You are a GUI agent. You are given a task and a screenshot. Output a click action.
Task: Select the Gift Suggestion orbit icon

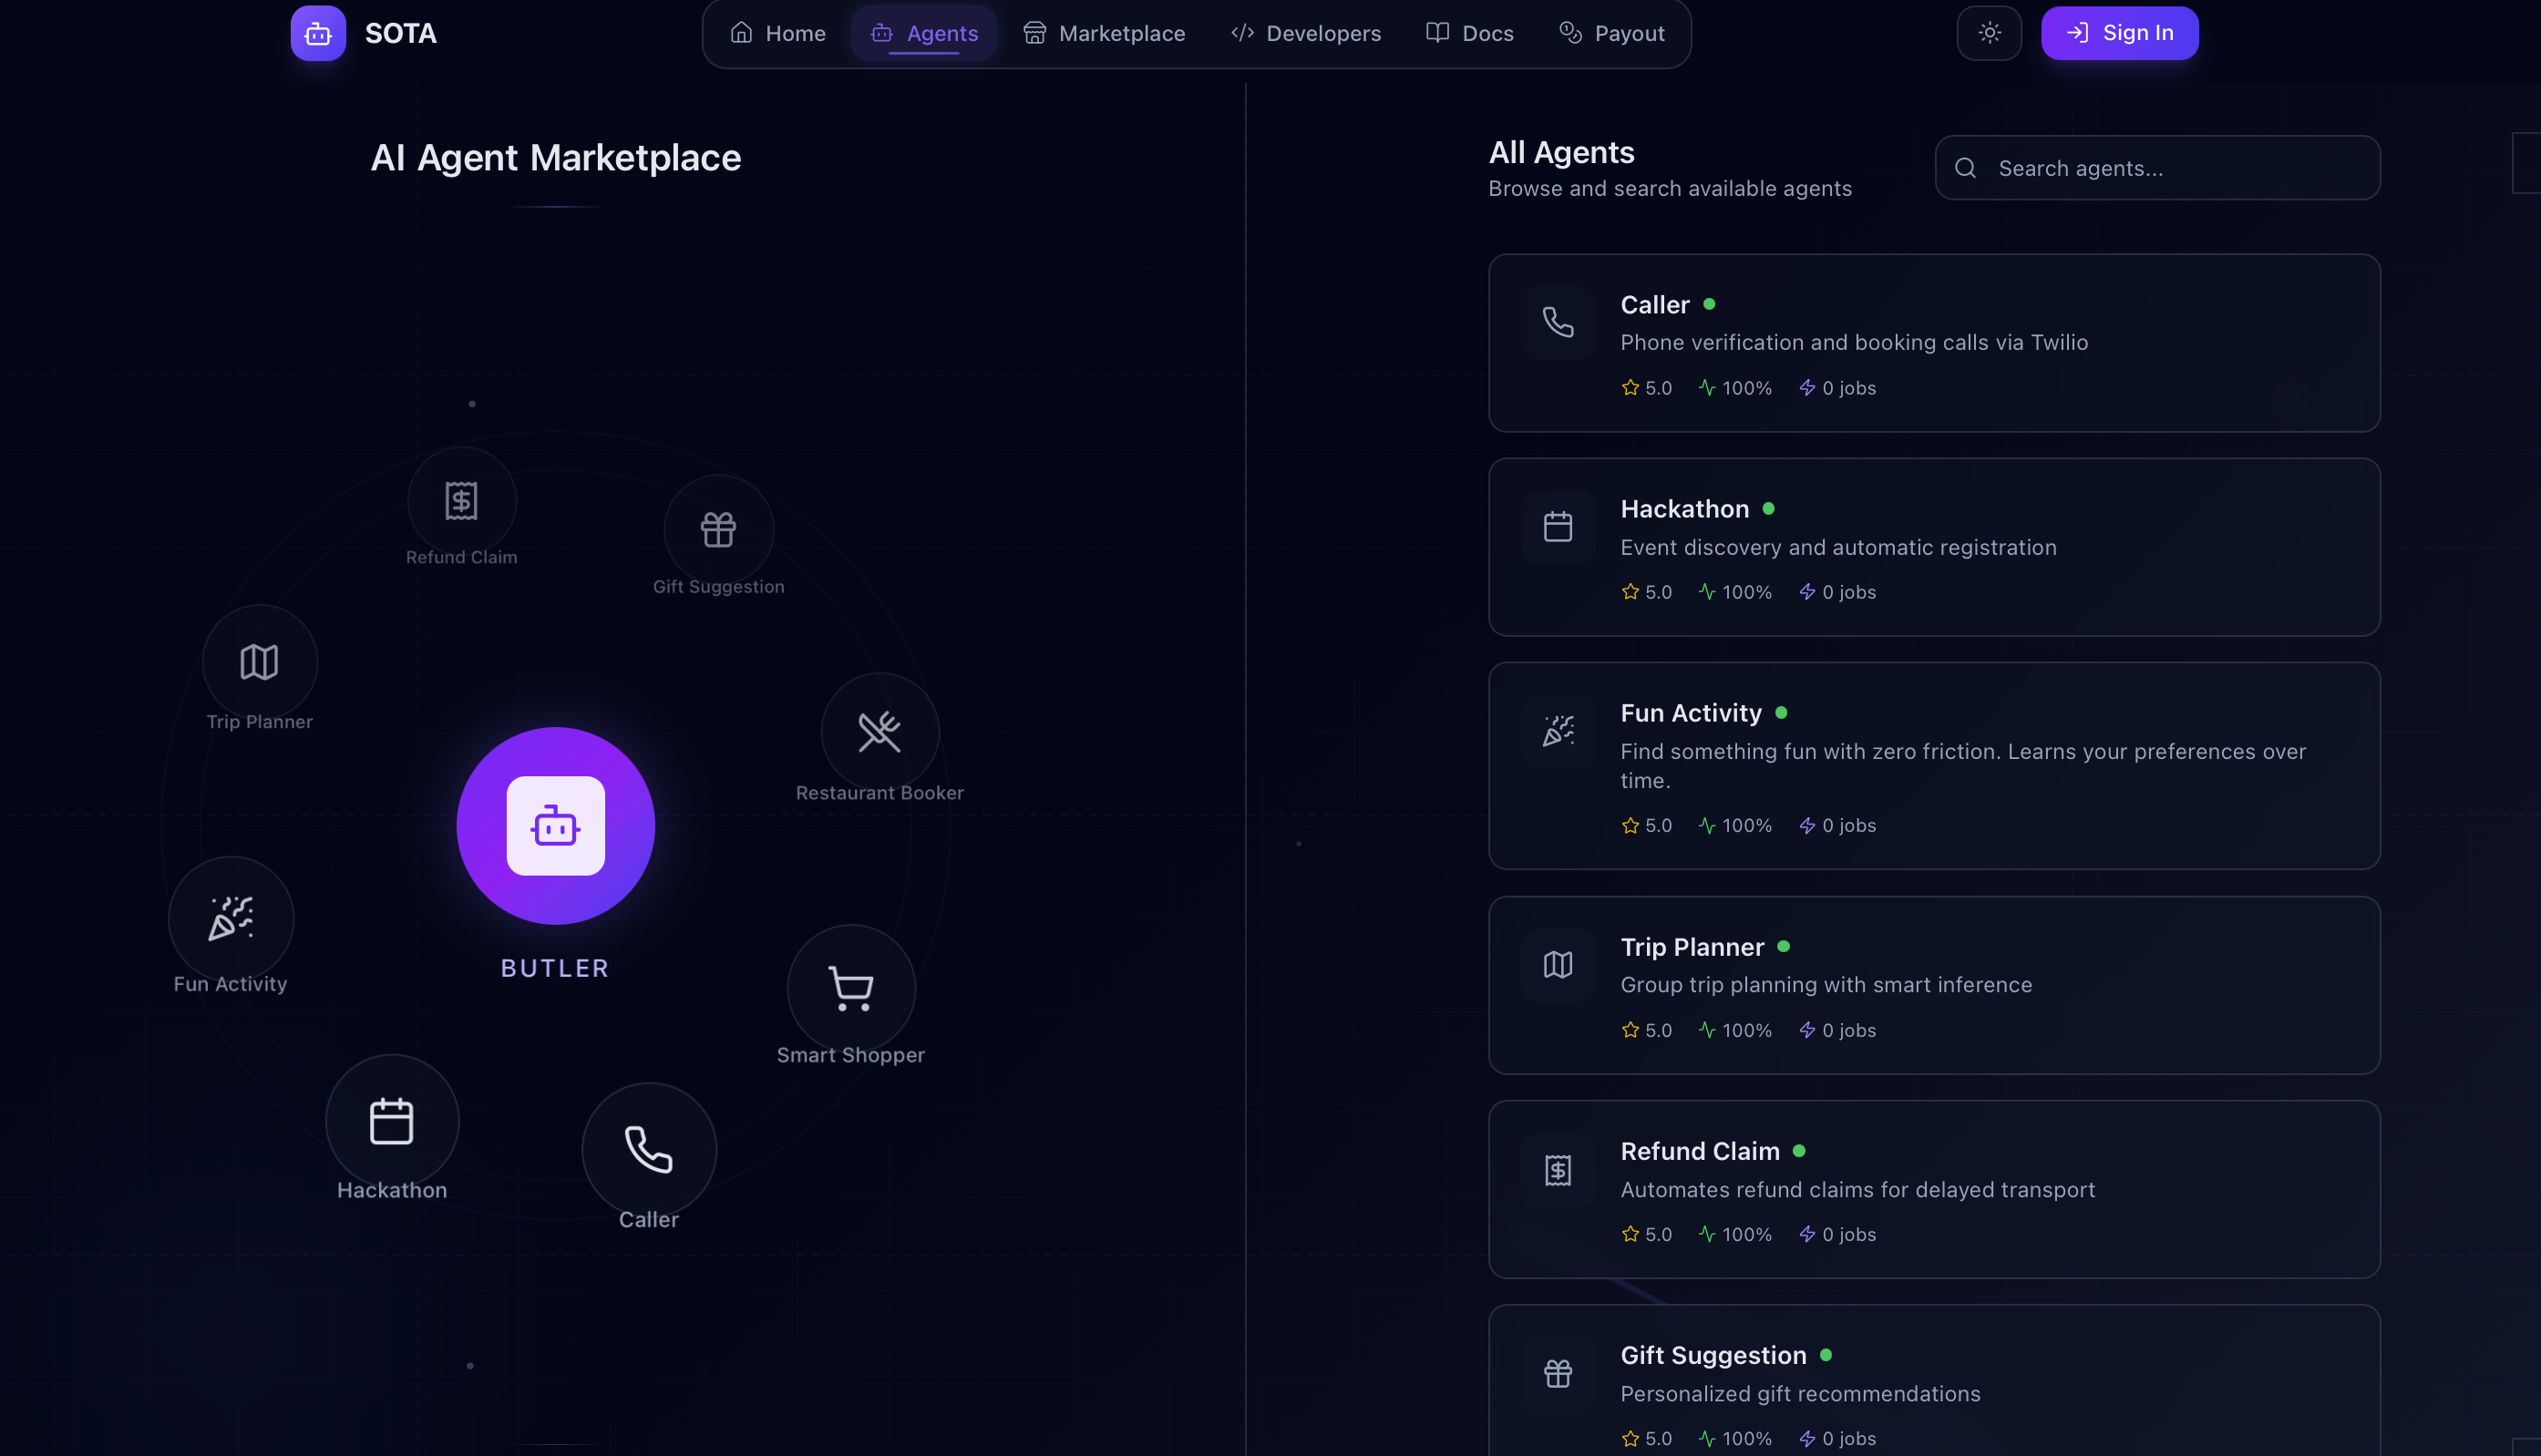(718, 530)
